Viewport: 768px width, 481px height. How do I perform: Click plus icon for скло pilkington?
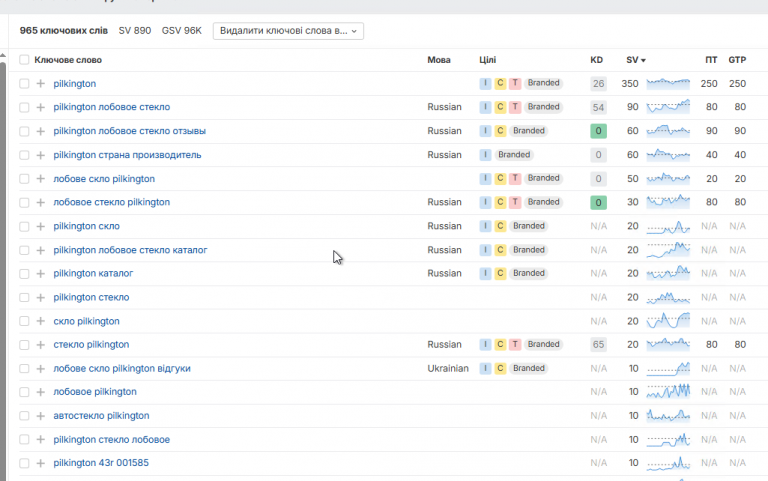(x=41, y=321)
